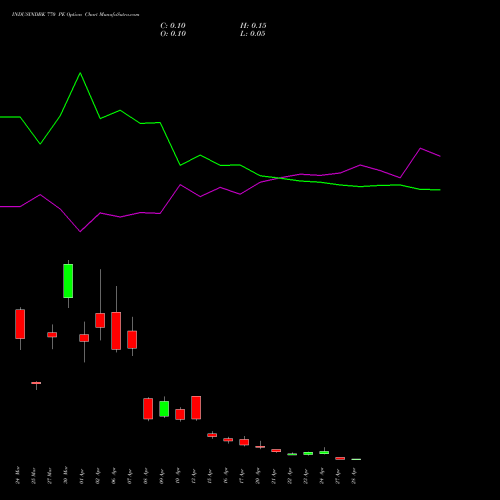
Task: Click the "07 Apr" date axis label
Action: 130,476
